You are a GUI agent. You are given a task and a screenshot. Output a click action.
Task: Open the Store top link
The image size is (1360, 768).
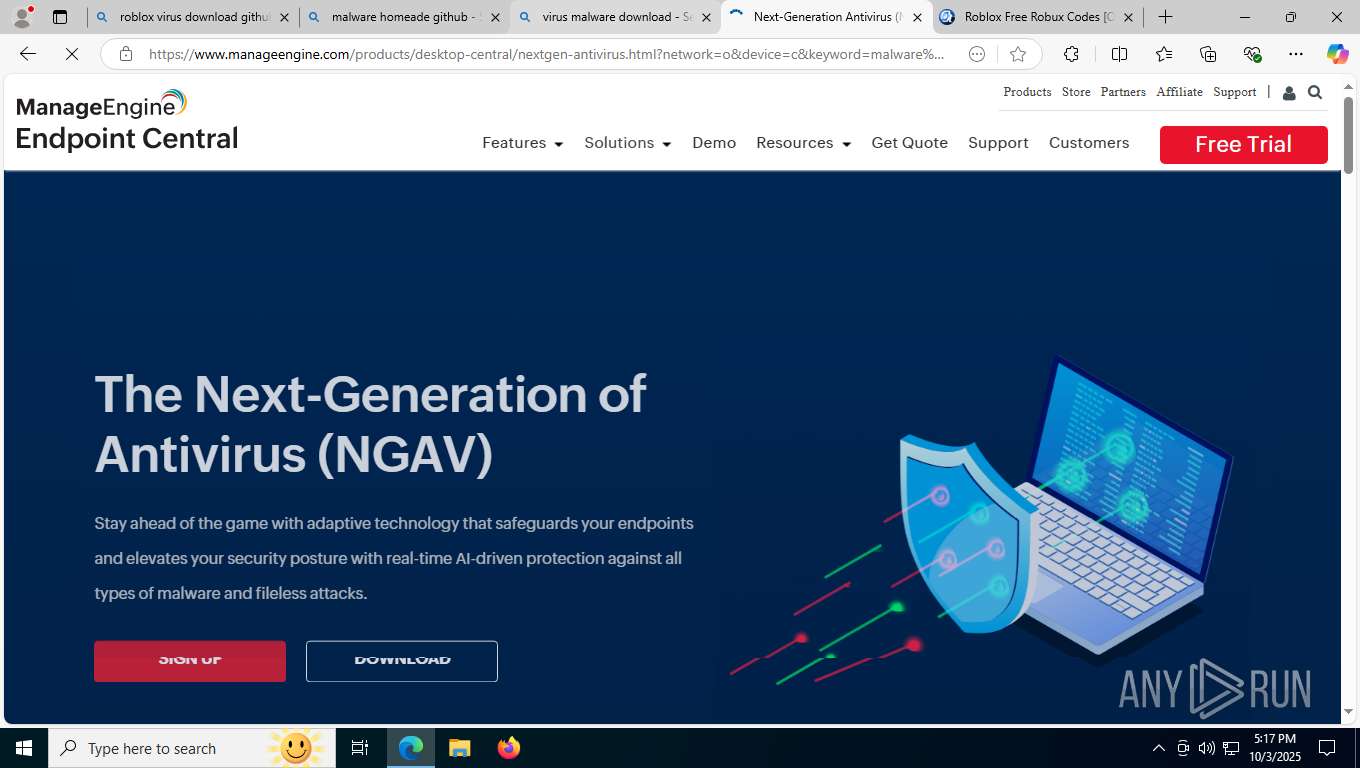(1076, 92)
